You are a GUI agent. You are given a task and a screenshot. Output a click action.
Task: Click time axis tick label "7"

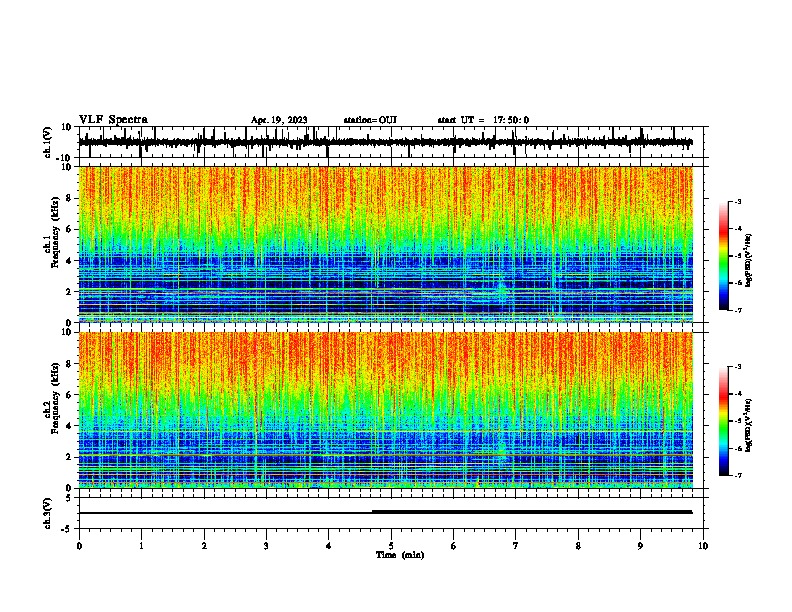pos(516,546)
